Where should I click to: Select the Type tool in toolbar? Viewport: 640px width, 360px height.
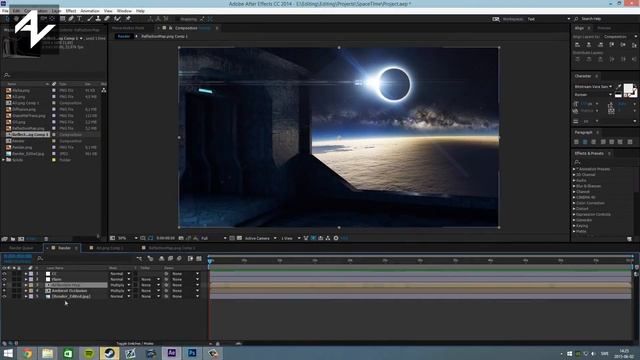pos(80,19)
